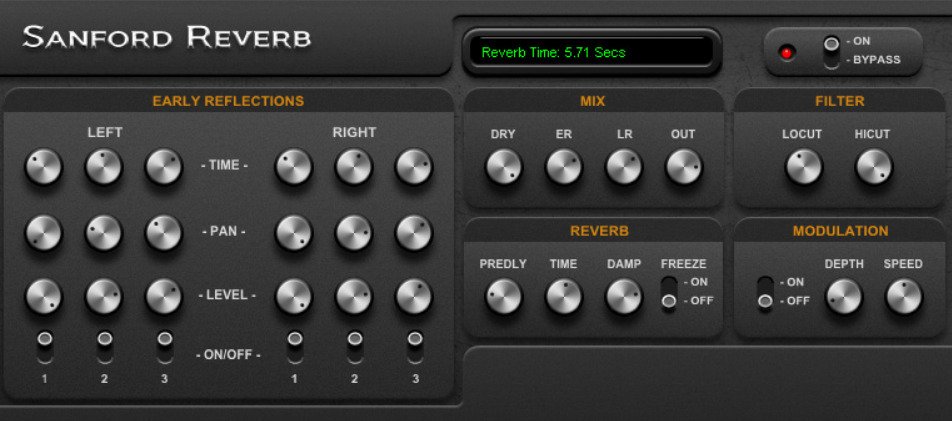Click the LR mix knob
This screenshot has height=421, width=952.
coord(624,166)
